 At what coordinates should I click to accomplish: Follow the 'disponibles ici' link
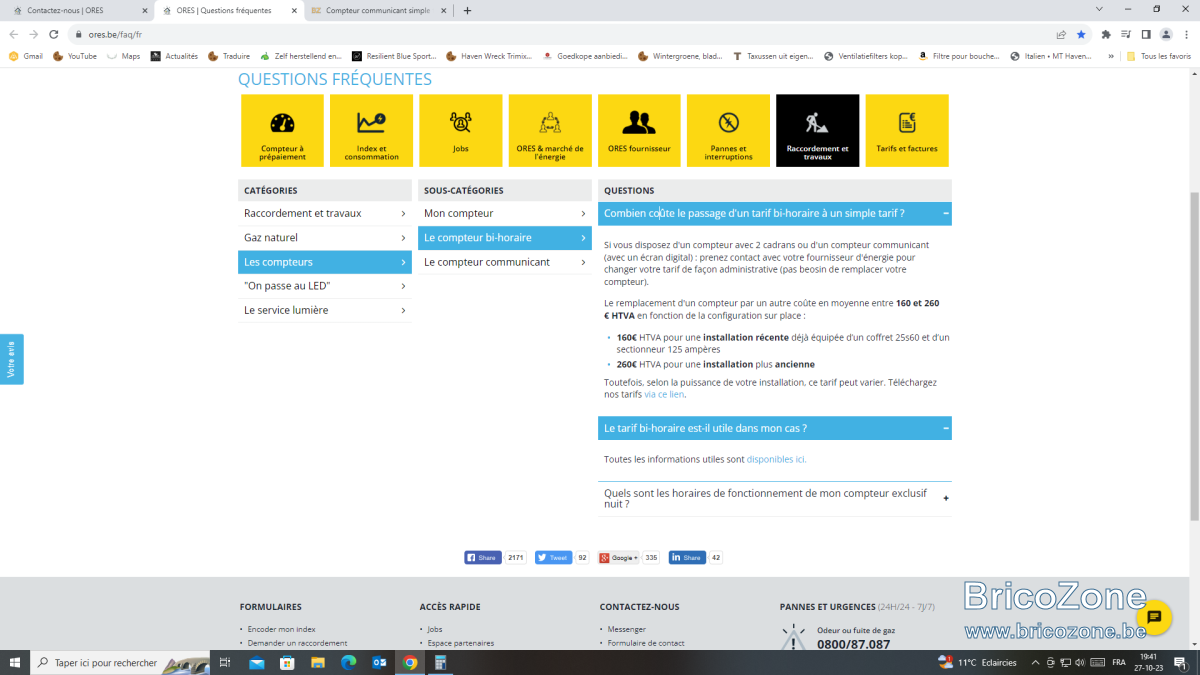pos(776,459)
